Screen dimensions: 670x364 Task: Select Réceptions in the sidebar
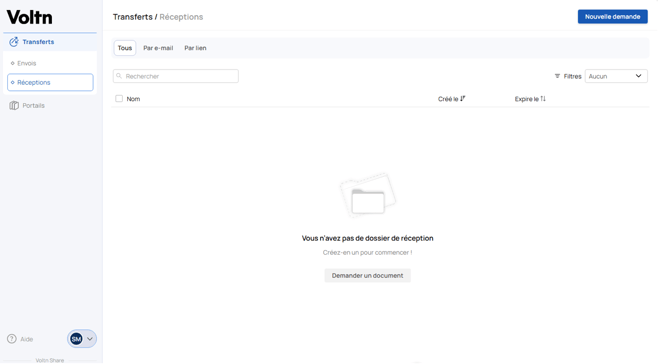tap(50, 82)
